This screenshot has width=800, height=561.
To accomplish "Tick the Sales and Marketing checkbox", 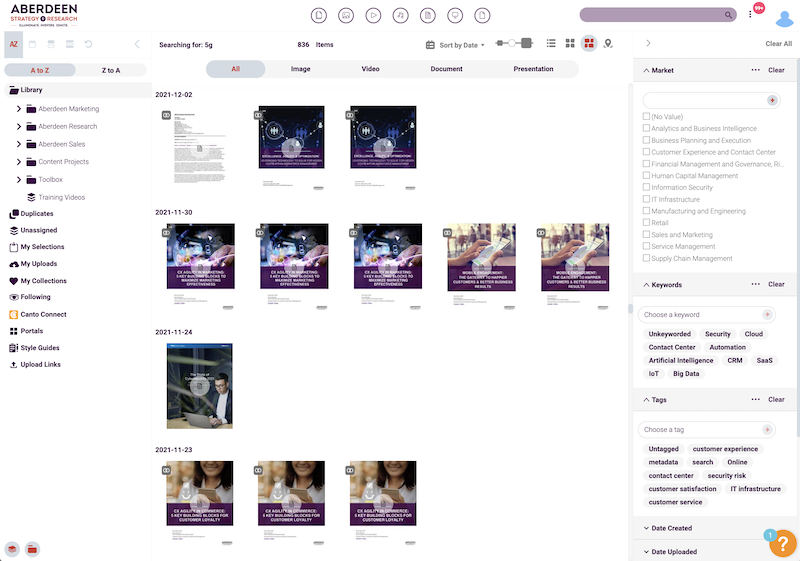I will 647,235.
